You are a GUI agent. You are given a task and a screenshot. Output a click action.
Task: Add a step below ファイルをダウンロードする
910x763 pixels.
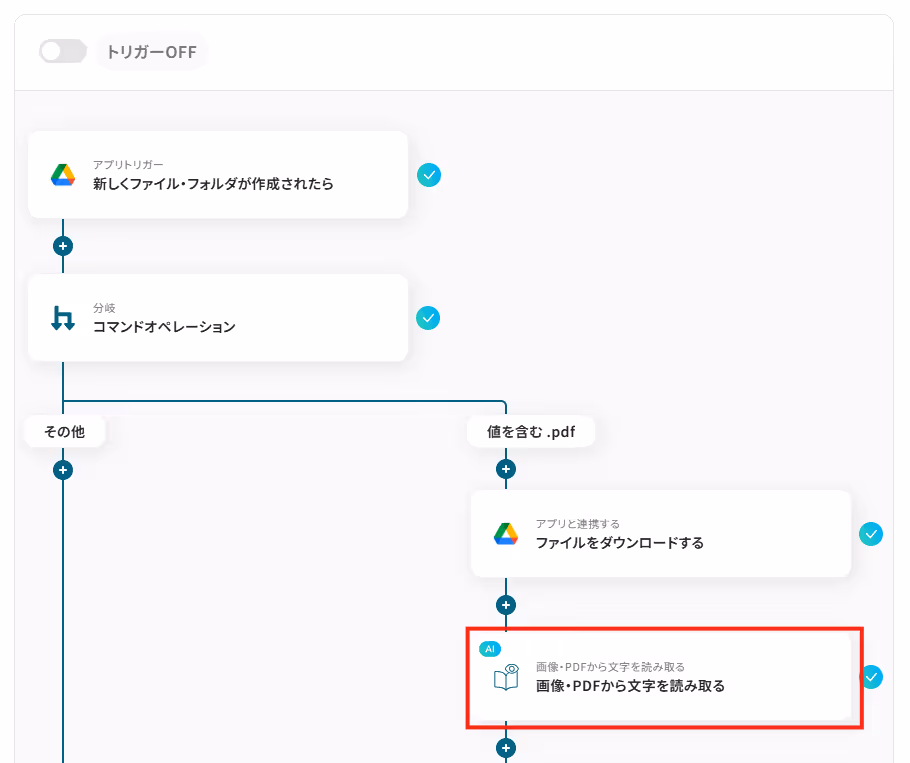click(506, 605)
